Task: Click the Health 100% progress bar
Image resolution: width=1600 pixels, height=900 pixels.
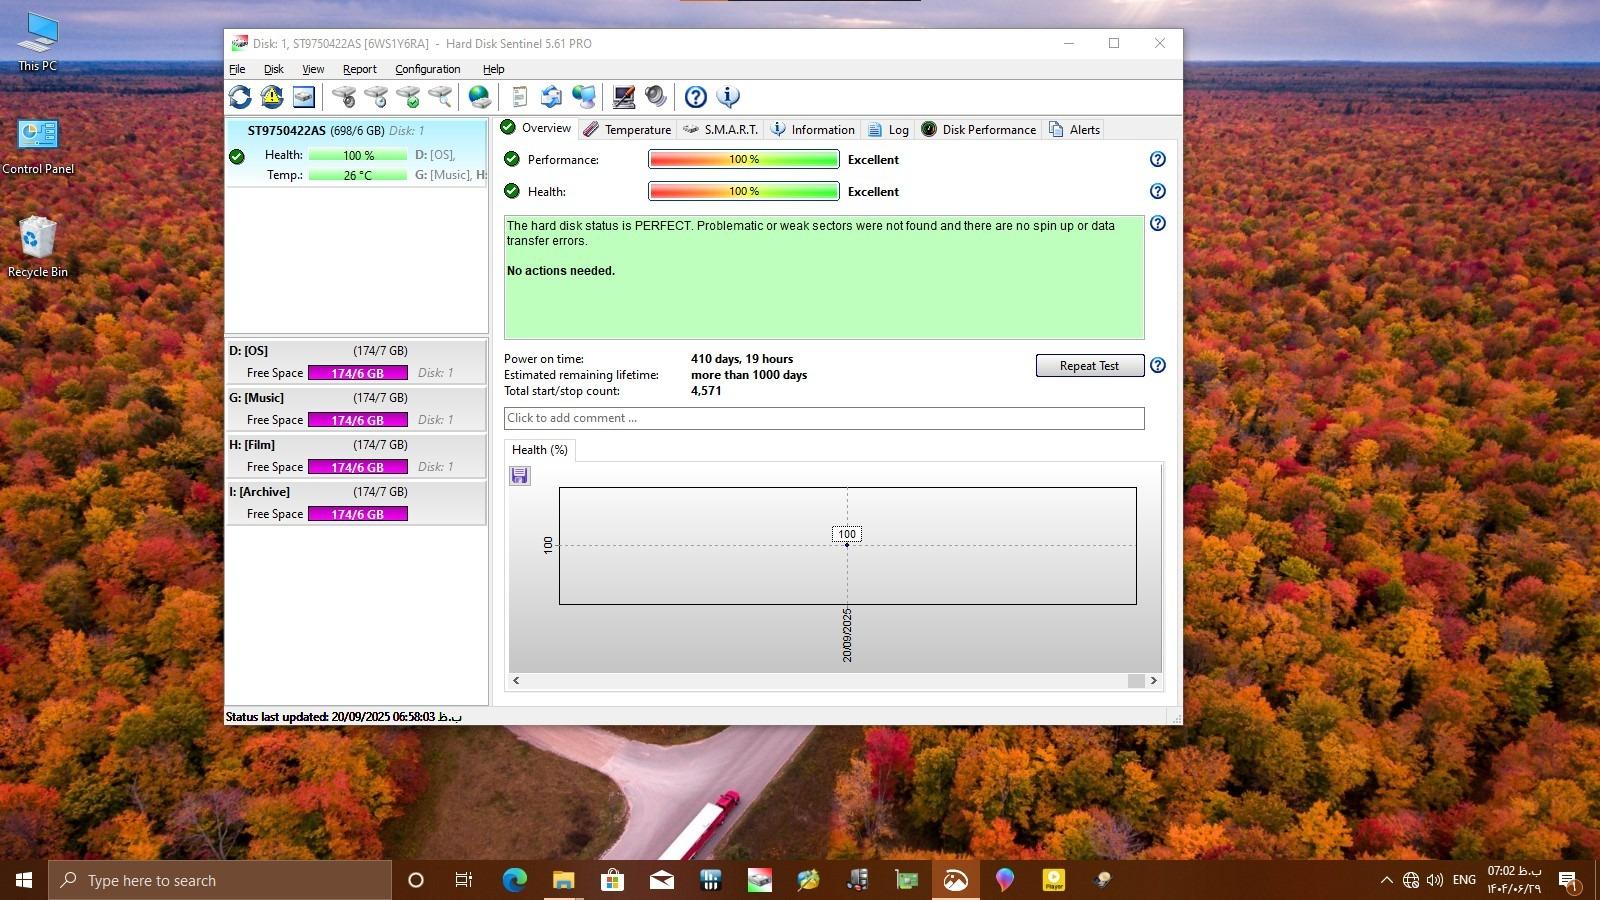Action: tap(743, 192)
